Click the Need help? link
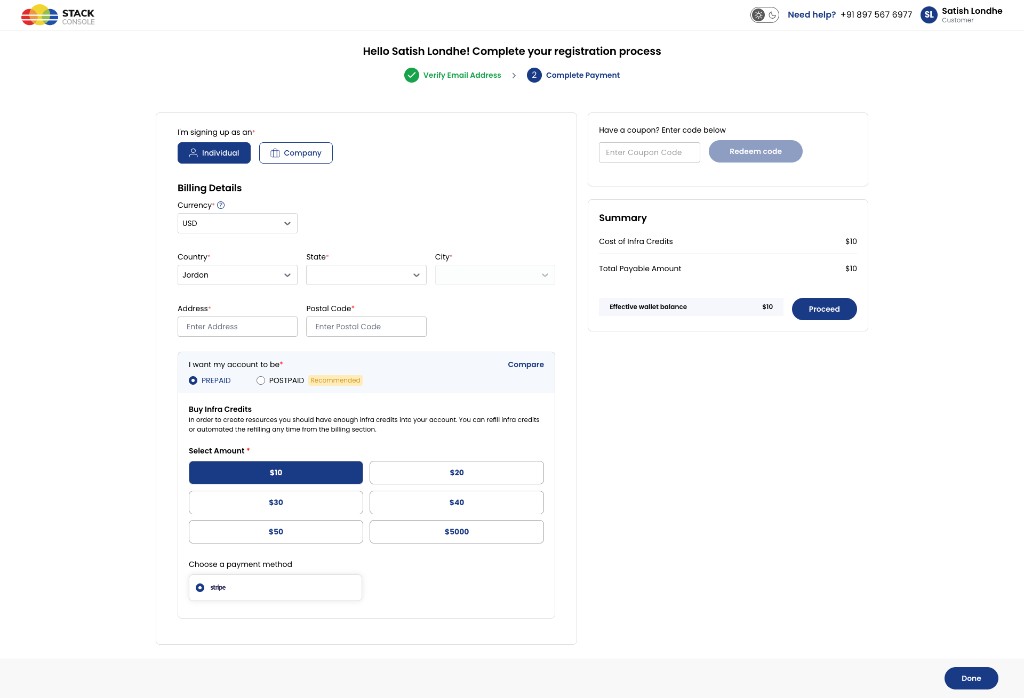 point(812,14)
